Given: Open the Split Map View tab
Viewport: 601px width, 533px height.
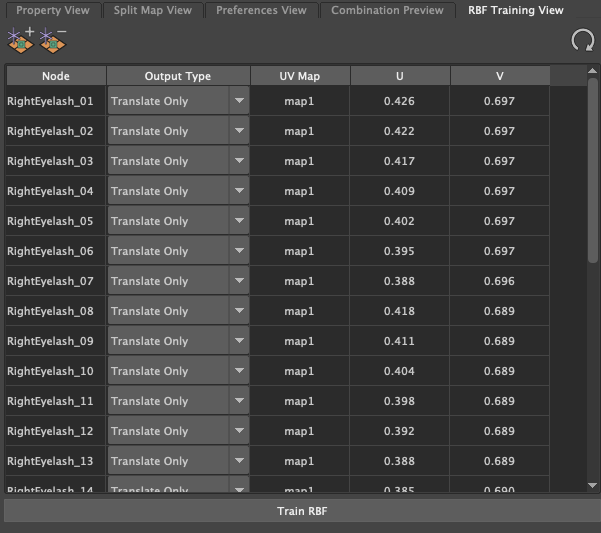Looking at the screenshot, I should pos(153,10).
